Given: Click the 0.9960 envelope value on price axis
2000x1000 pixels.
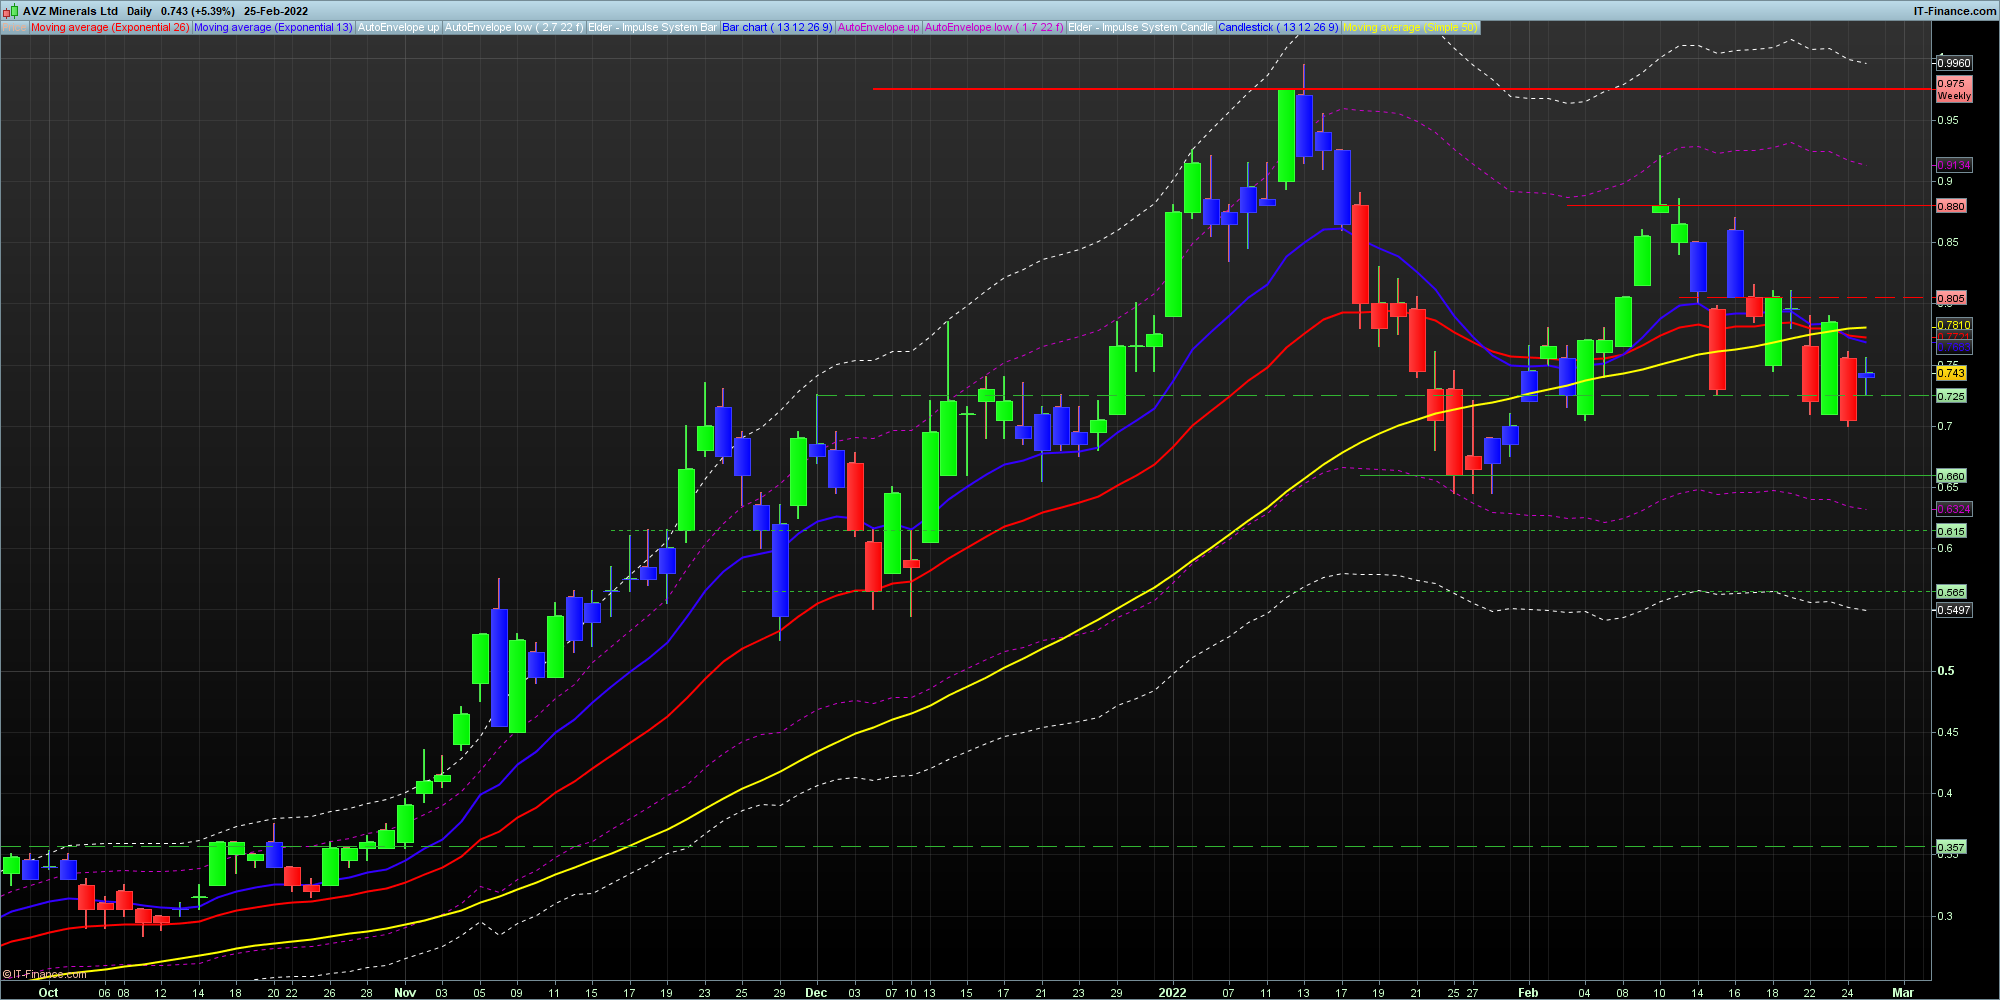Looking at the screenshot, I should pos(1954,62).
